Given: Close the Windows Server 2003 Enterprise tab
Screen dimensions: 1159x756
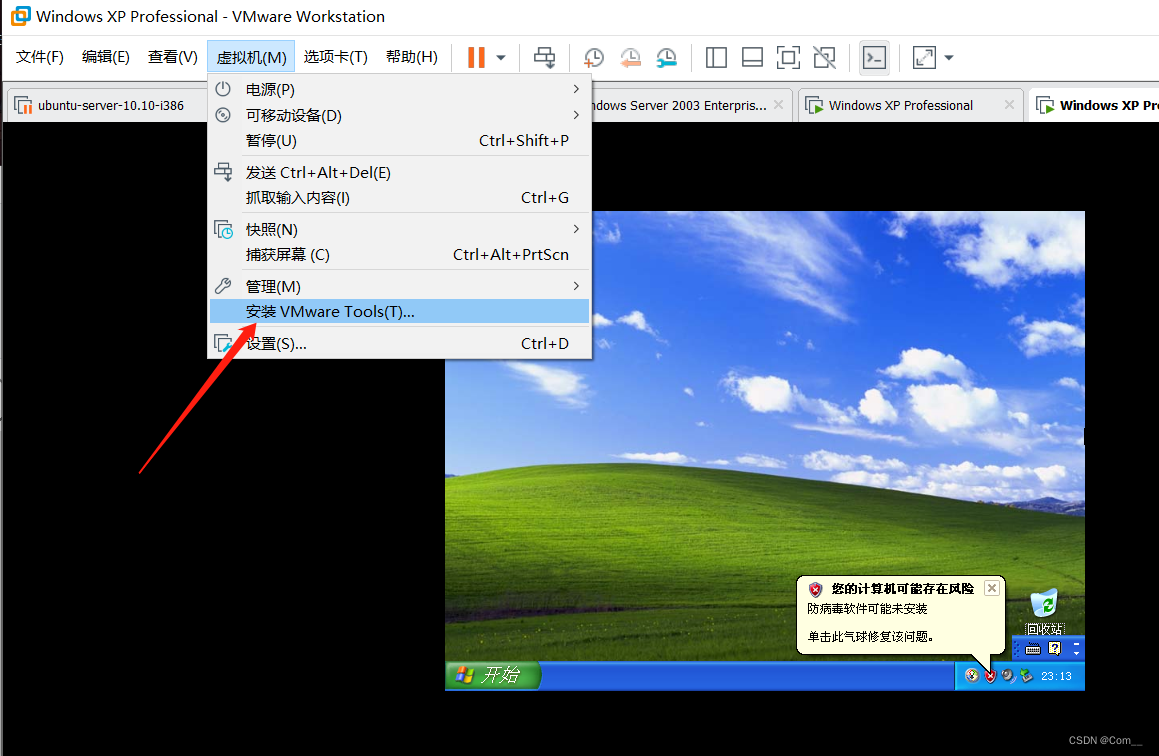Looking at the screenshot, I should 778,105.
